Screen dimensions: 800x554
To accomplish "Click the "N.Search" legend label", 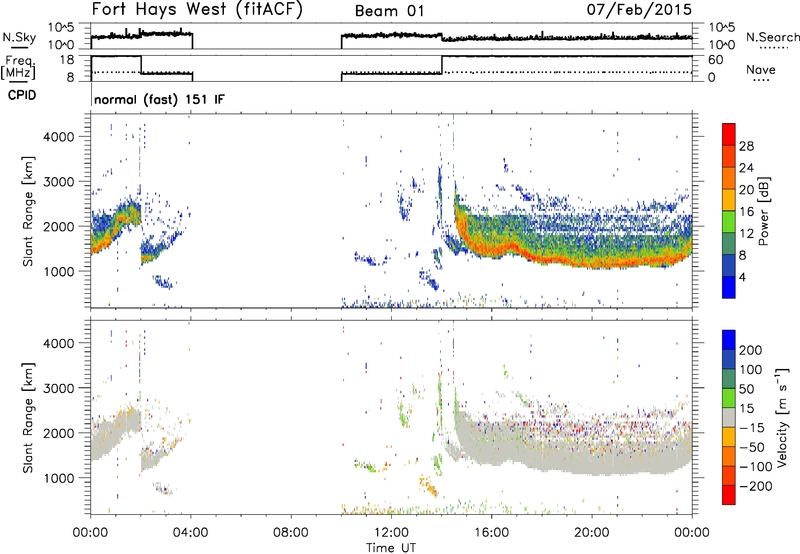I will pyautogui.click(x=773, y=37).
